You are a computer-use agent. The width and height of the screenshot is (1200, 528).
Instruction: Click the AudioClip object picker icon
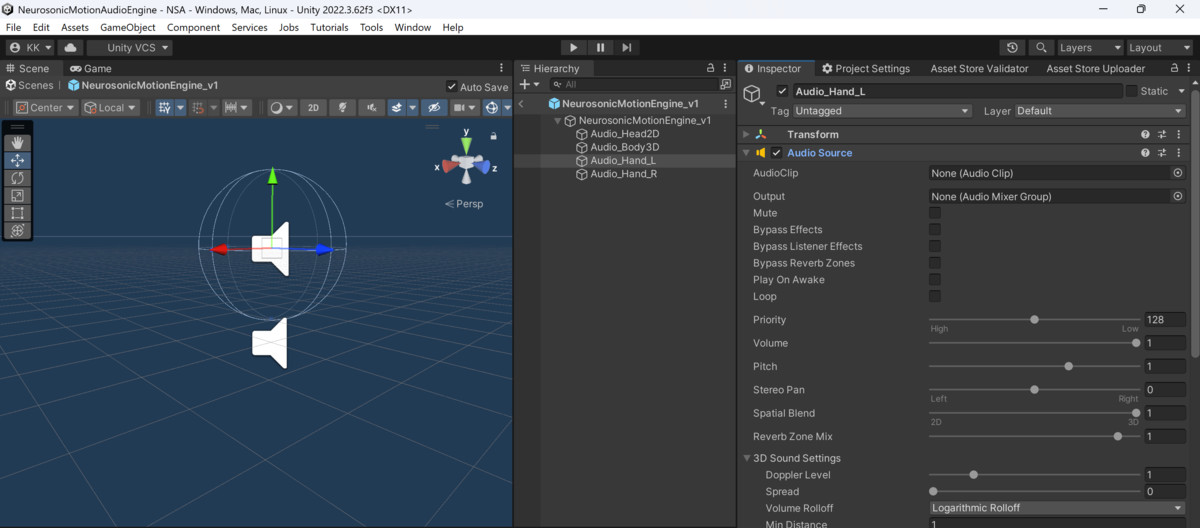[x=1178, y=173]
